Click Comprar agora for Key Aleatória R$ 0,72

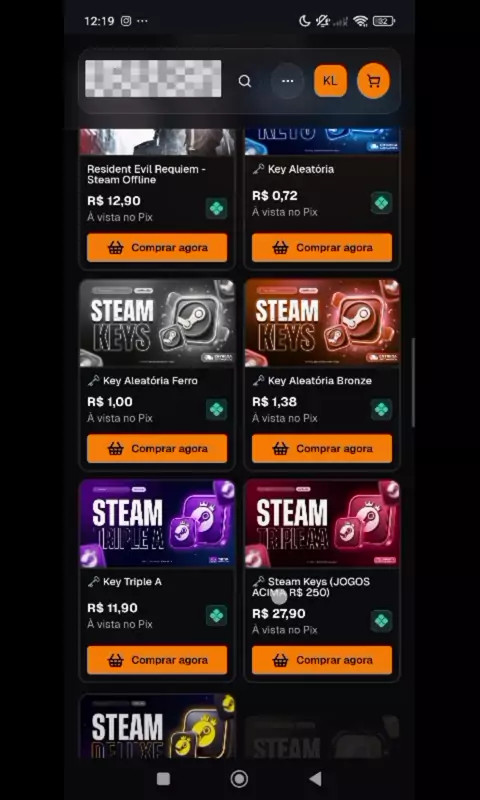click(x=322, y=247)
